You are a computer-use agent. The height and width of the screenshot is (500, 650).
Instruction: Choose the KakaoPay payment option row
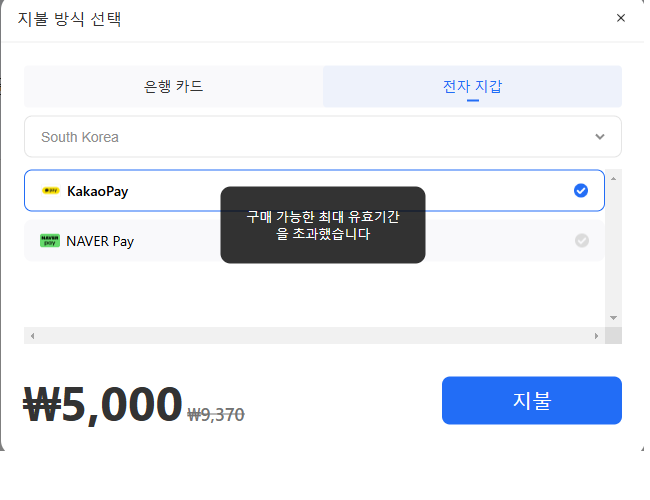[314, 191]
